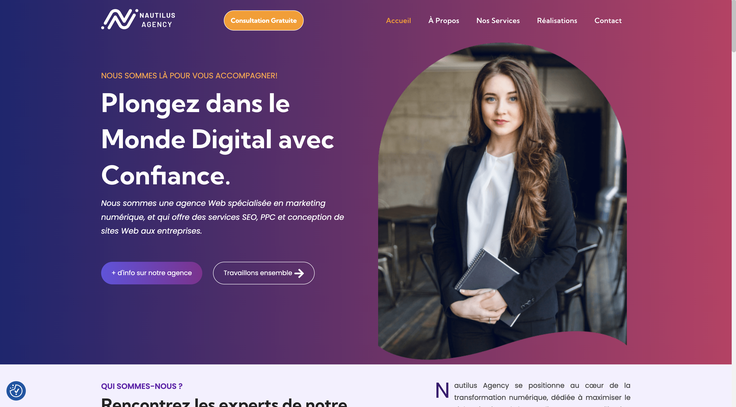Screen dimensions: 736x407
Task: Open the Contact page
Action: pyautogui.click(x=608, y=21)
